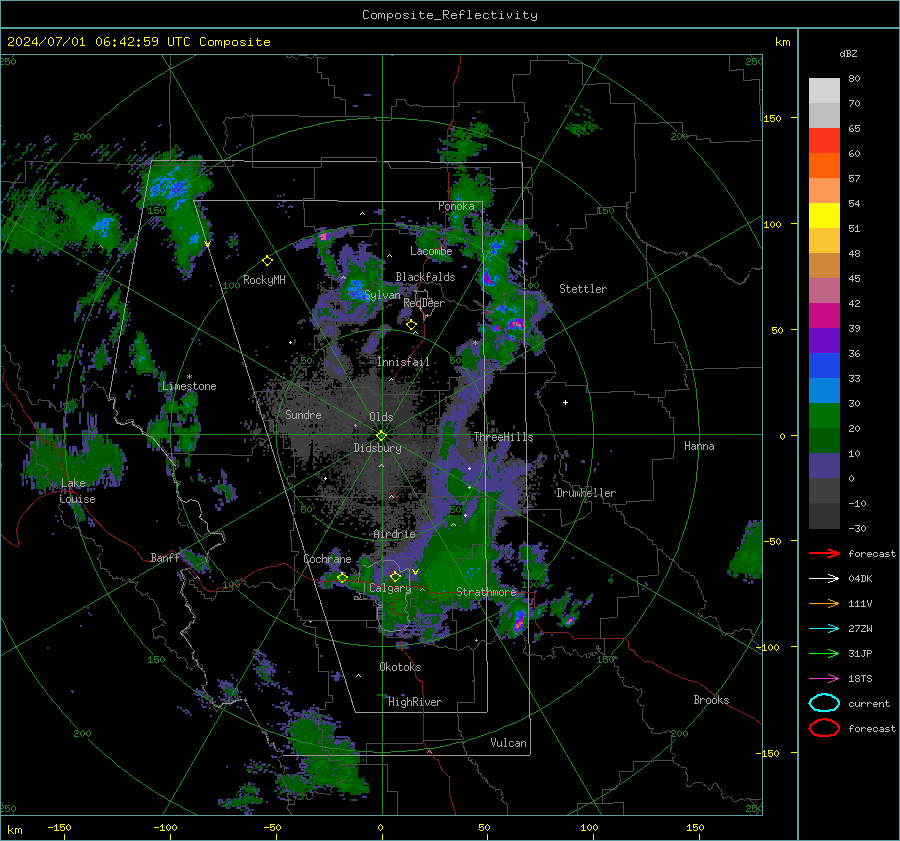Image resolution: width=900 pixels, height=841 pixels.
Task: Click the light gray 70-80 dBZ swatch
Action: [x=824, y=91]
